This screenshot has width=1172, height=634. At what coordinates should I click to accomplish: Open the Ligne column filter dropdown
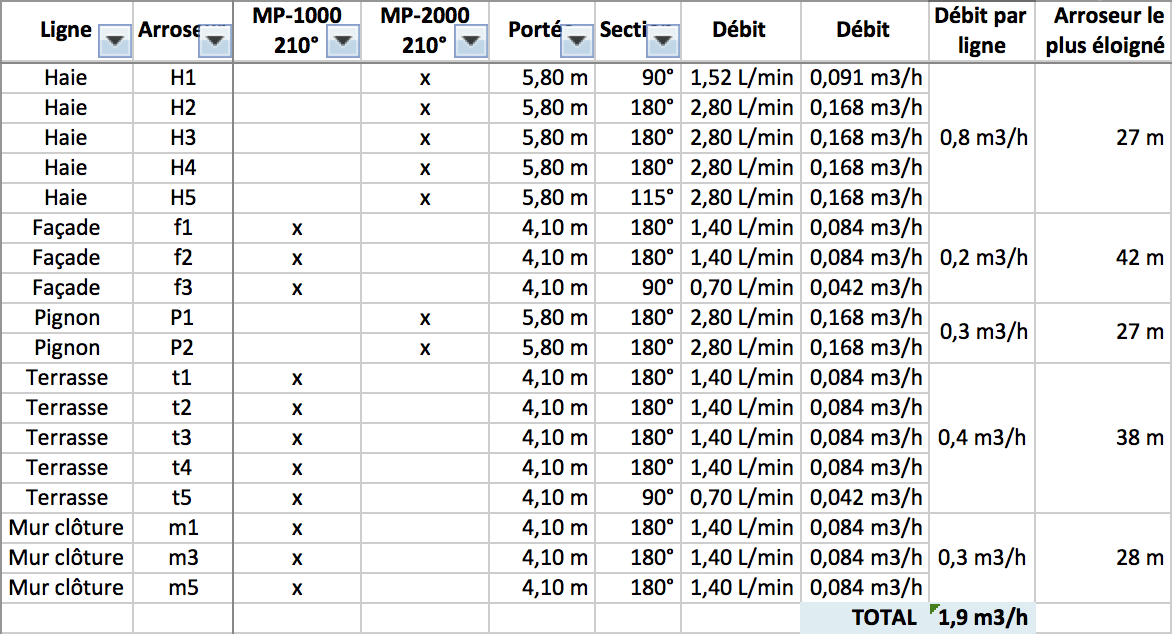point(116,41)
